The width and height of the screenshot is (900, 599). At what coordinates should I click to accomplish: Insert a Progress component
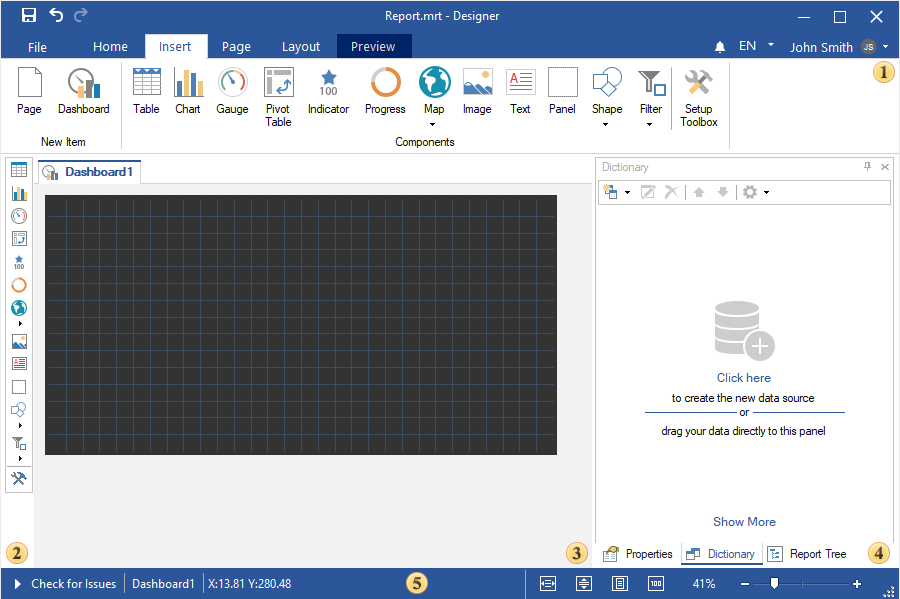pyautogui.click(x=385, y=92)
